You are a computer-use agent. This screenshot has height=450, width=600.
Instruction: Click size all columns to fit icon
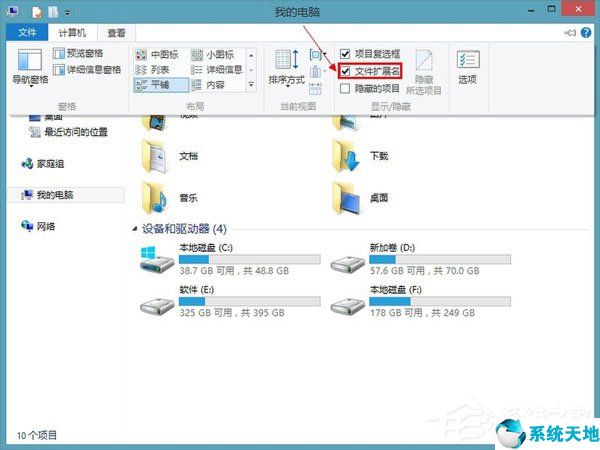[315, 88]
